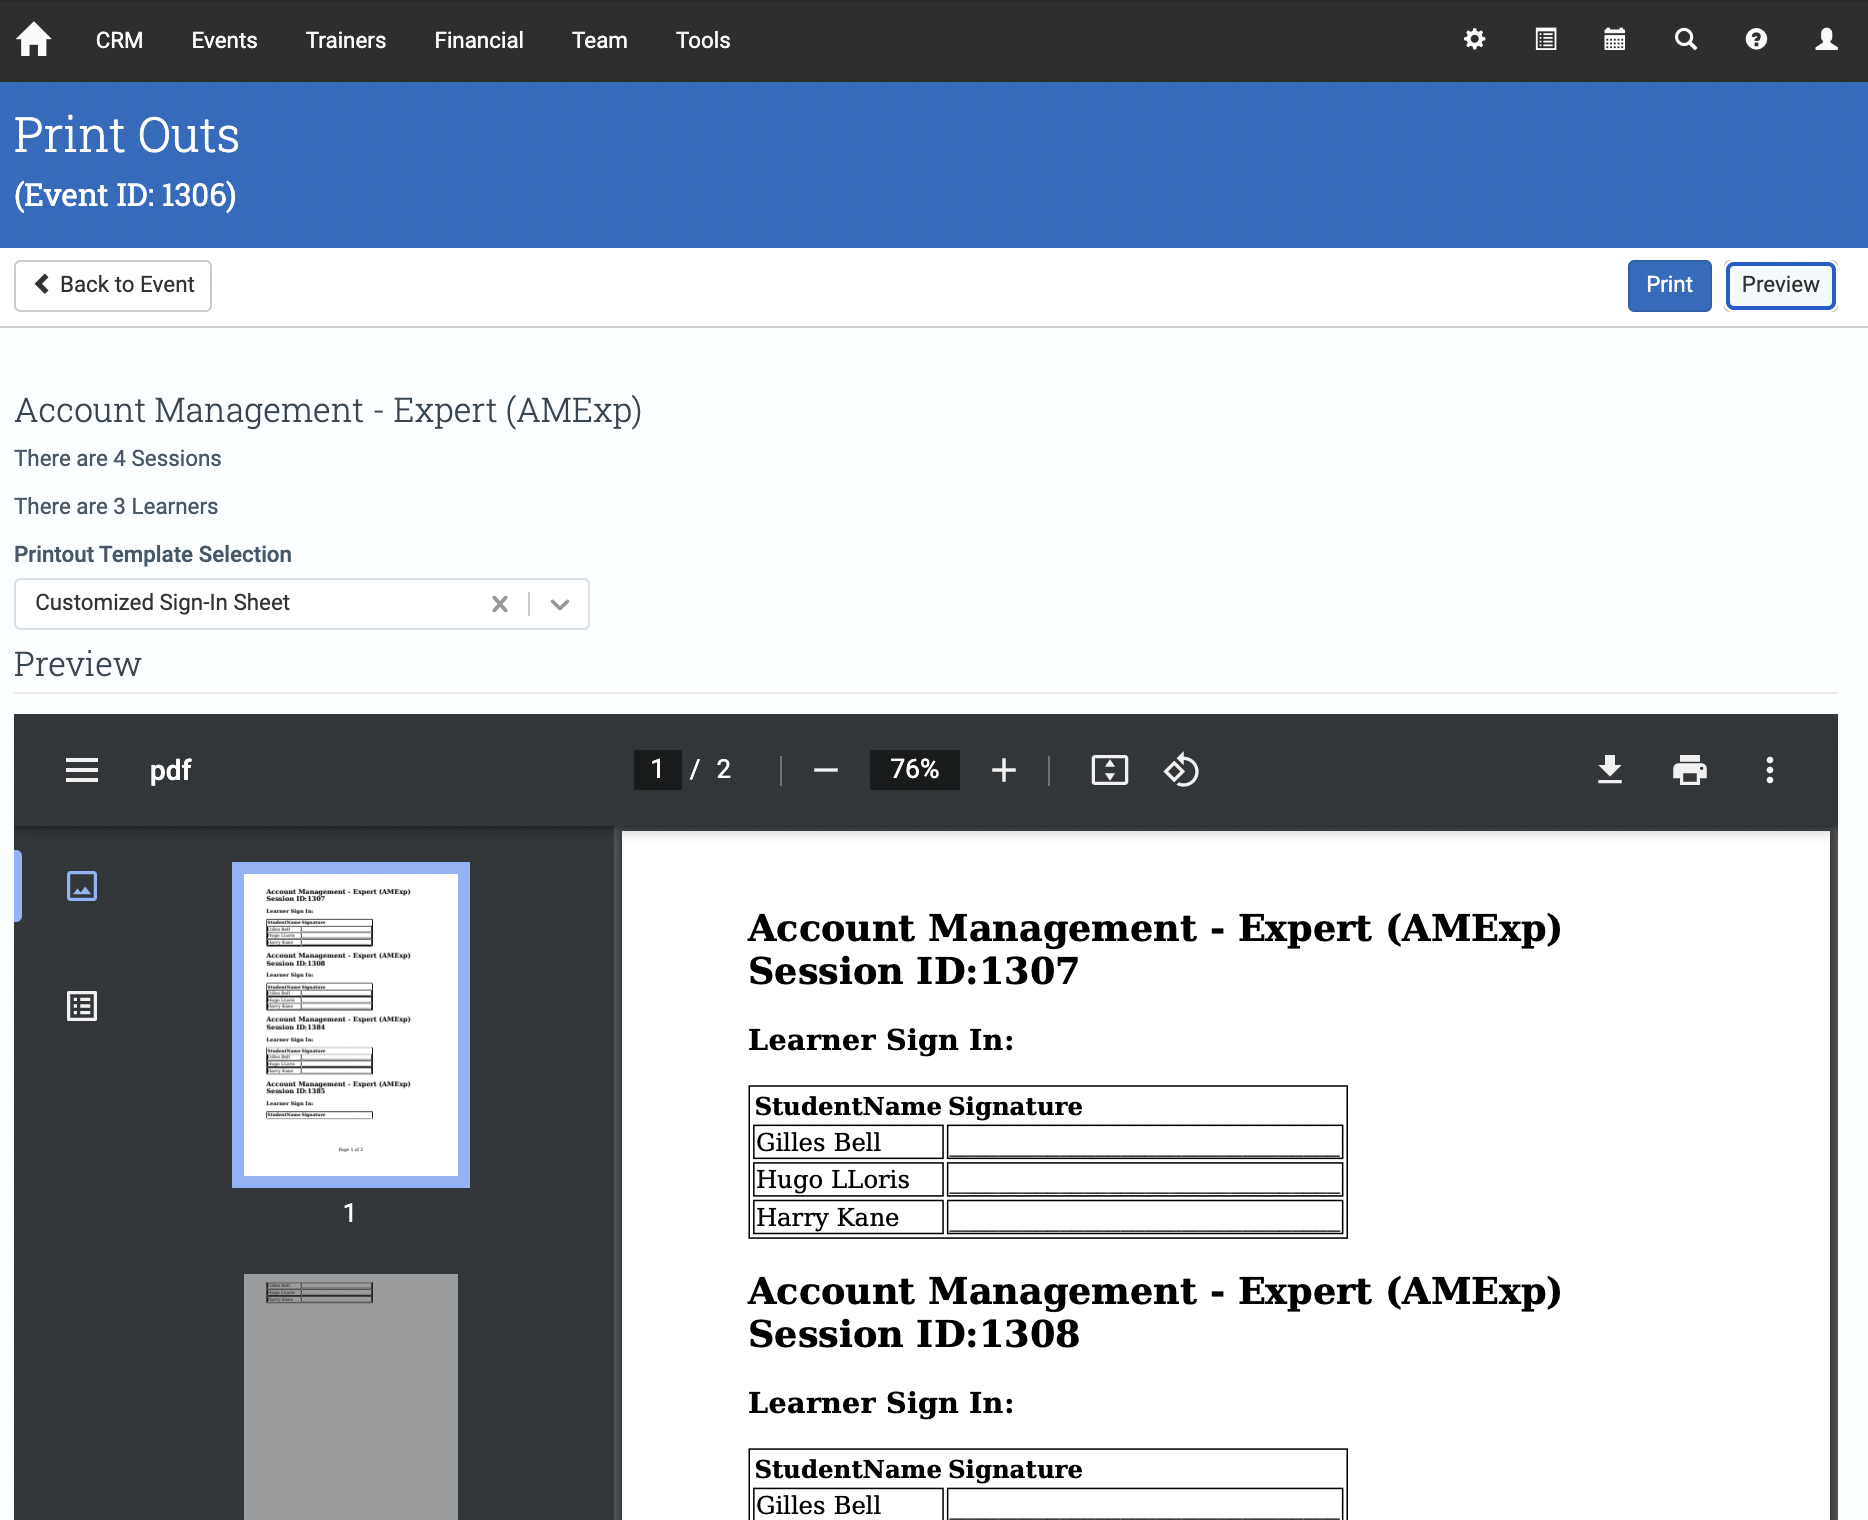Show the thumbnails view in the PDF sidebar
This screenshot has width=1868, height=1520.
point(82,886)
